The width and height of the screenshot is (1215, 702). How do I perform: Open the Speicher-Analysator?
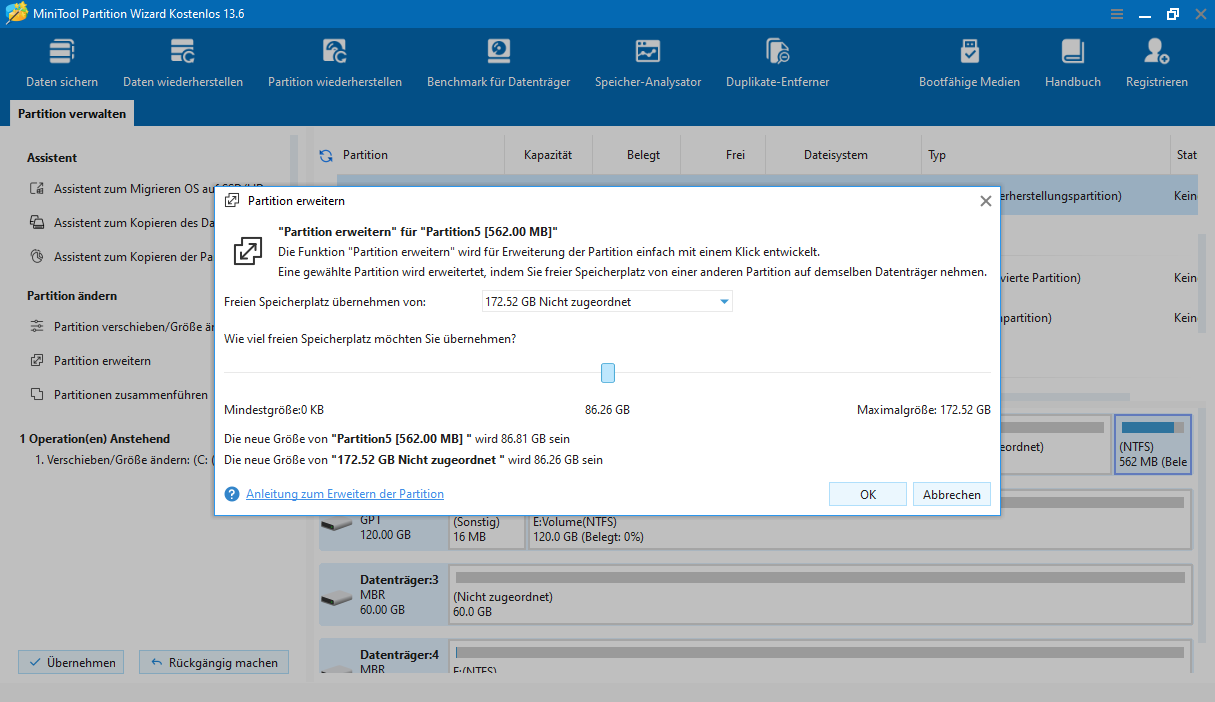pyautogui.click(x=648, y=64)
